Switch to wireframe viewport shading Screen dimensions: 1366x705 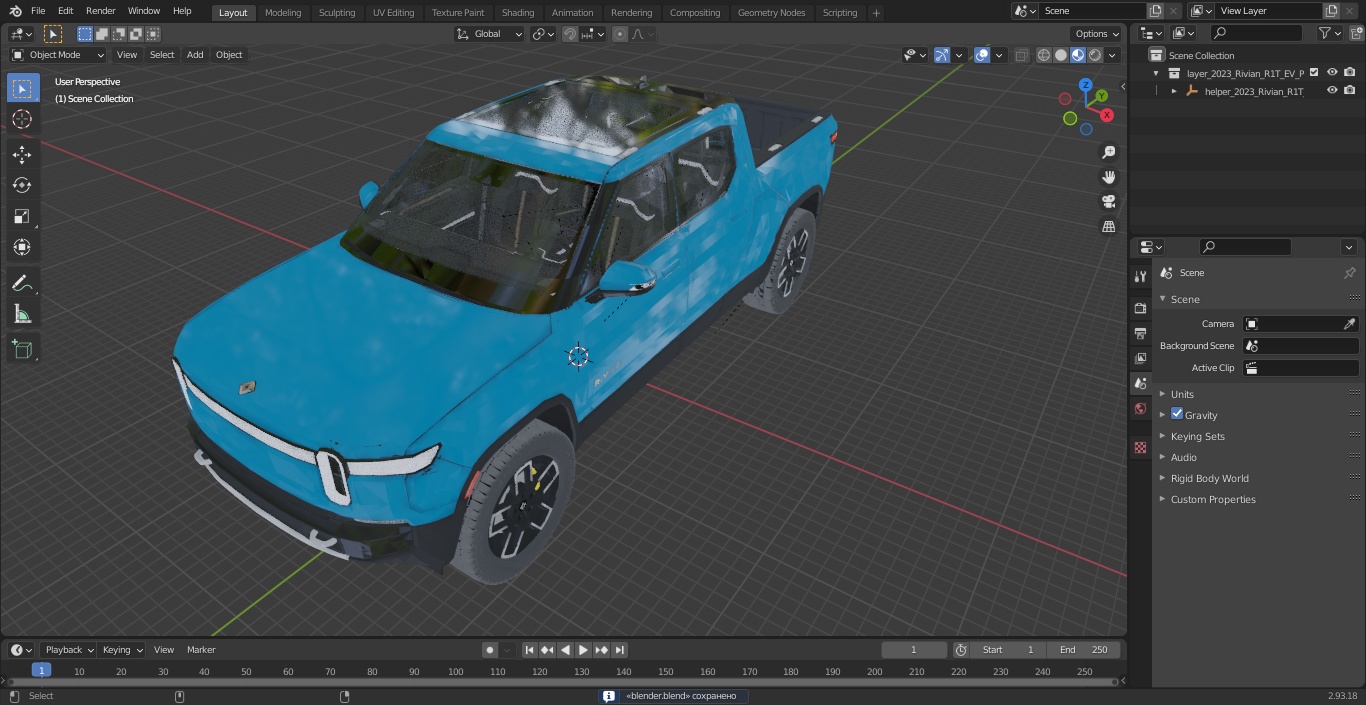1044,55
